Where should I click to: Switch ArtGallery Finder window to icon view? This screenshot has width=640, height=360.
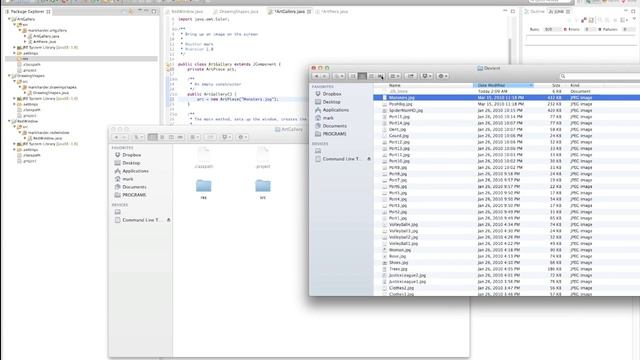(153, 137)
